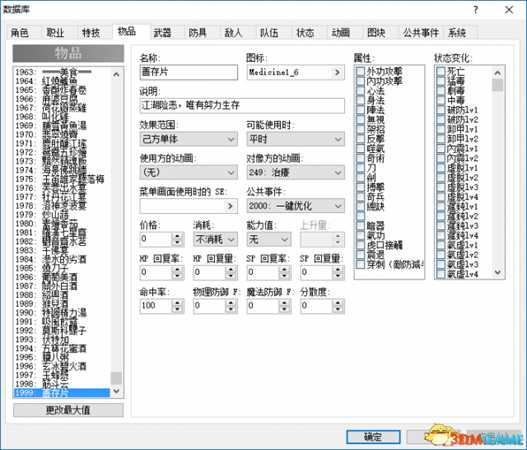Enable the 刀 attribute checkbox
Screen dimensions: 527x450
tap(361, 168)
